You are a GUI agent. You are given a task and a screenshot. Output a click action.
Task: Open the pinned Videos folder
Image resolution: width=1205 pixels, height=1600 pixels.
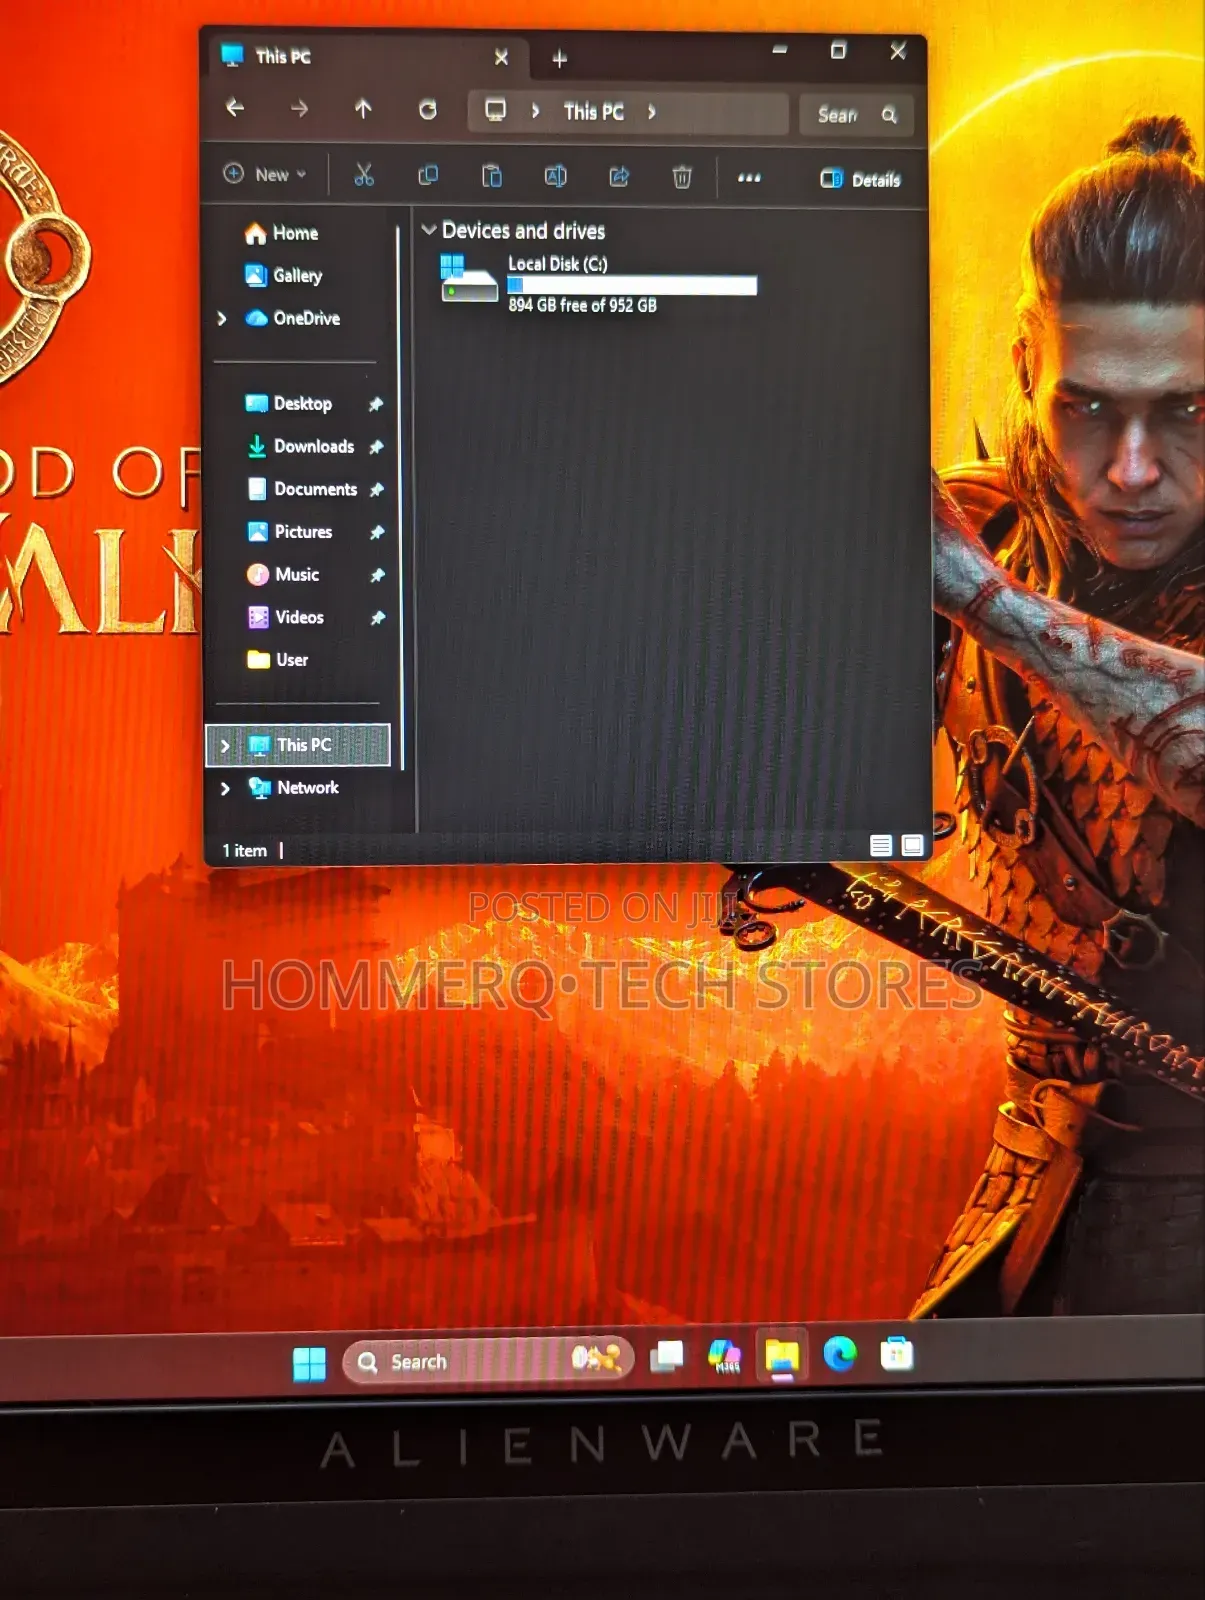[x=286, y=617]
